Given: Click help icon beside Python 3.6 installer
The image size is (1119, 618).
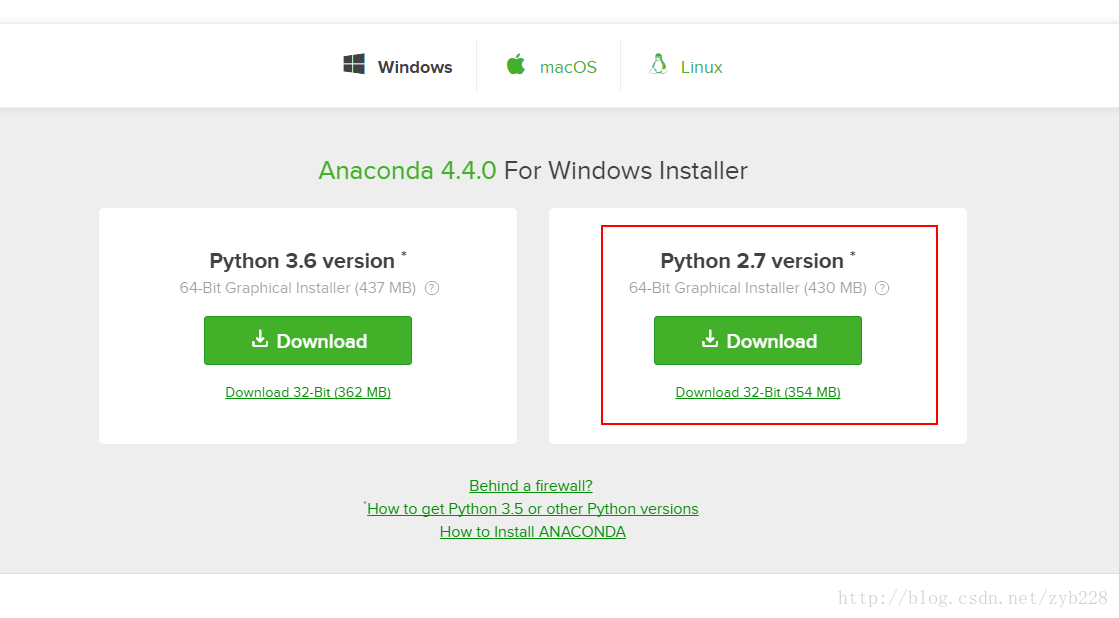Looking at the screenshot, I should pos(432,288).
